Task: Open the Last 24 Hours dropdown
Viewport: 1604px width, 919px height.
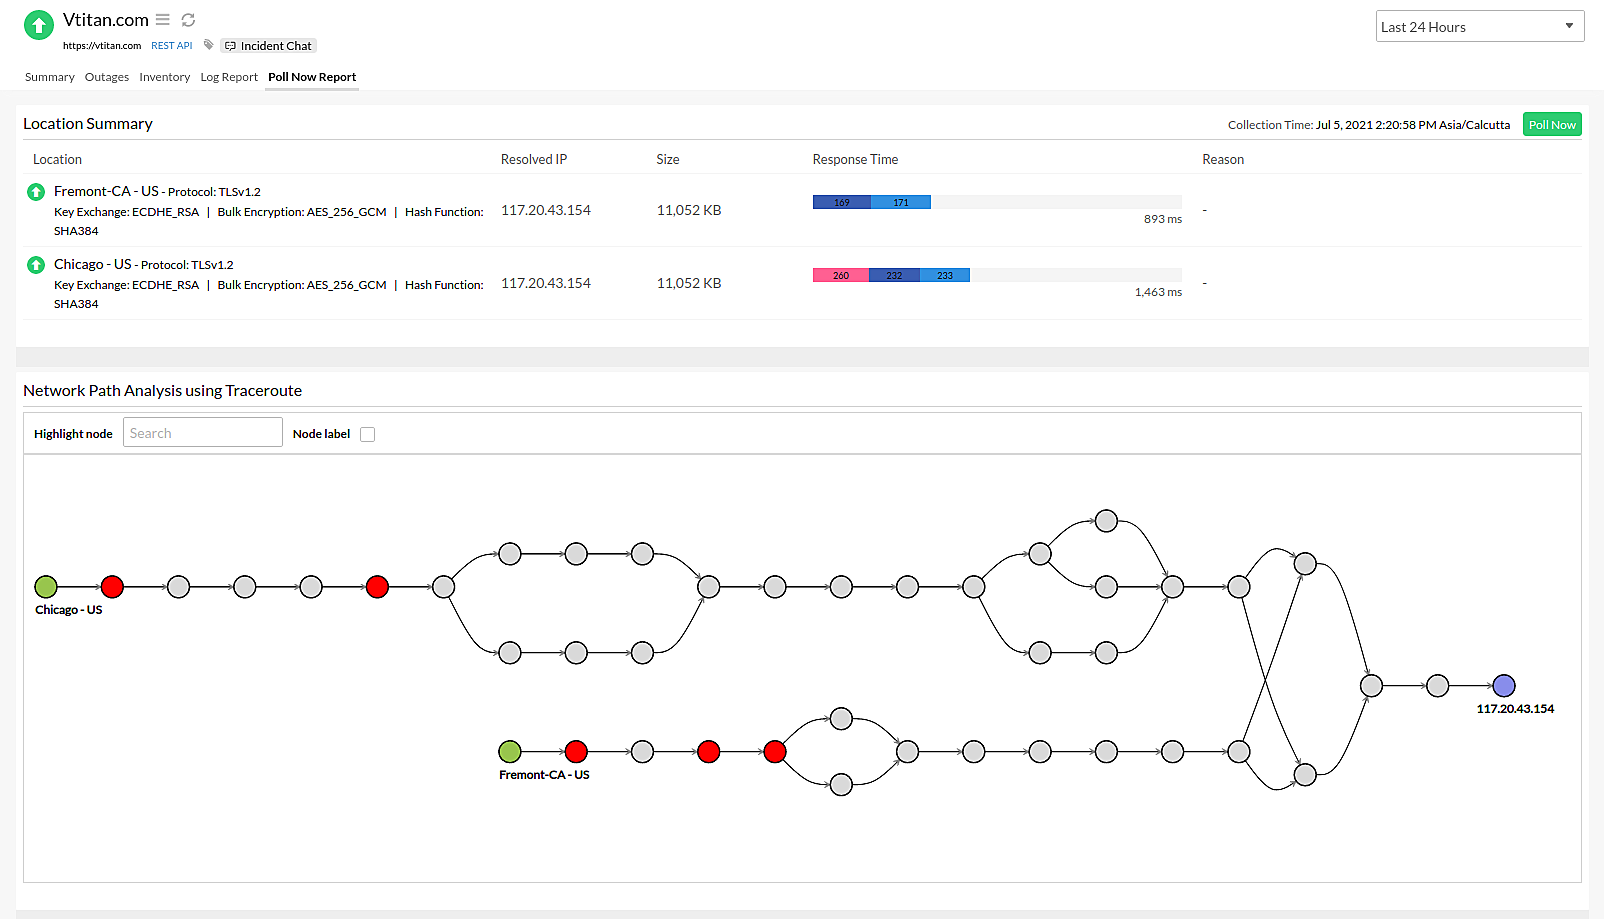Action: click(1479, 27)
